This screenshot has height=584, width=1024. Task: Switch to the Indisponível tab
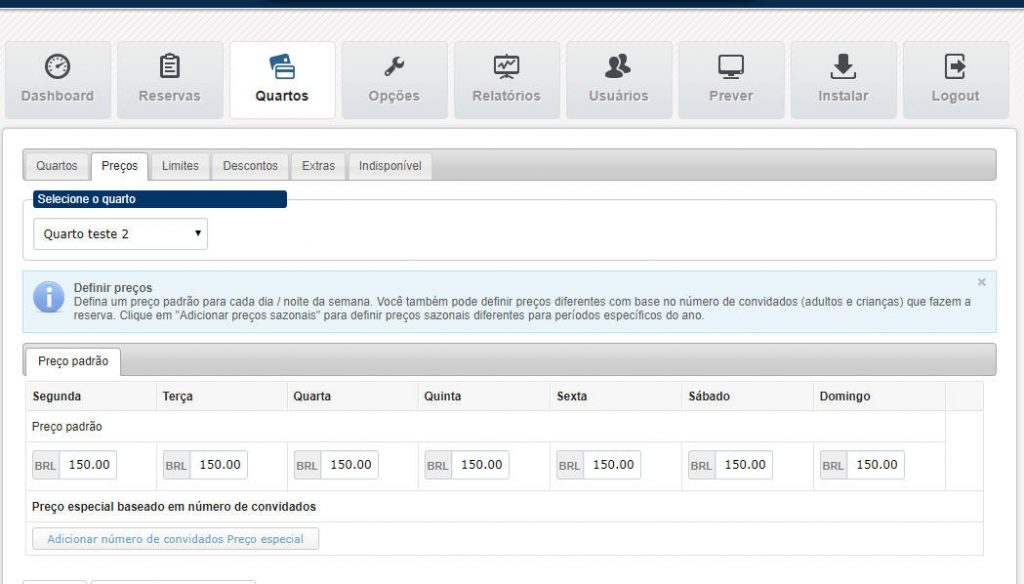[x=390, y=166]
